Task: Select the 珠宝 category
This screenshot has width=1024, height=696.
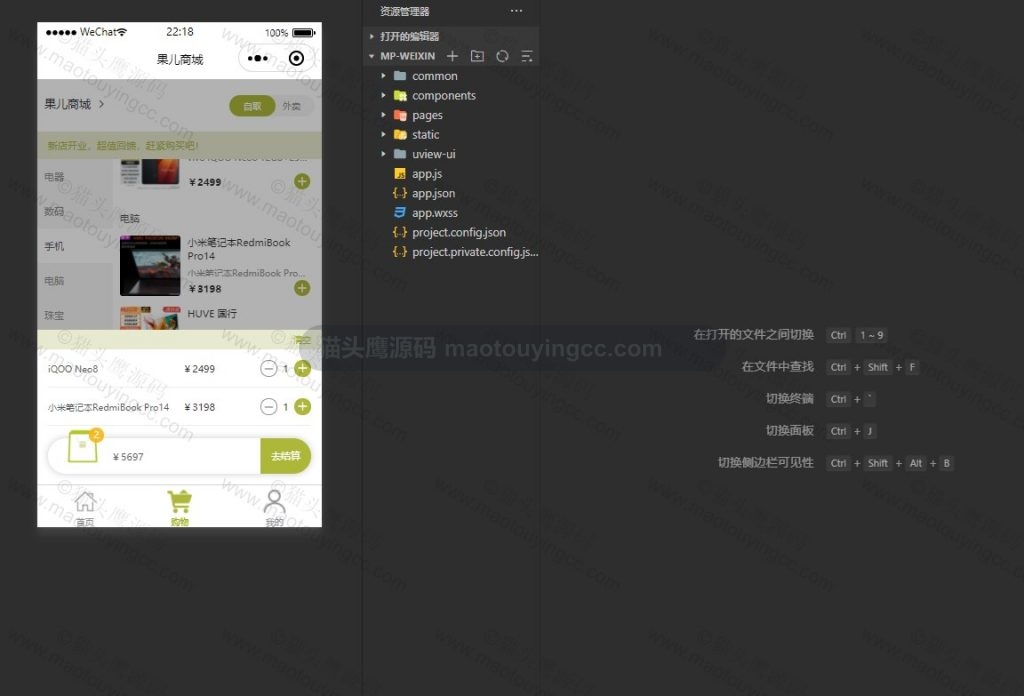Action: (54, 315)
